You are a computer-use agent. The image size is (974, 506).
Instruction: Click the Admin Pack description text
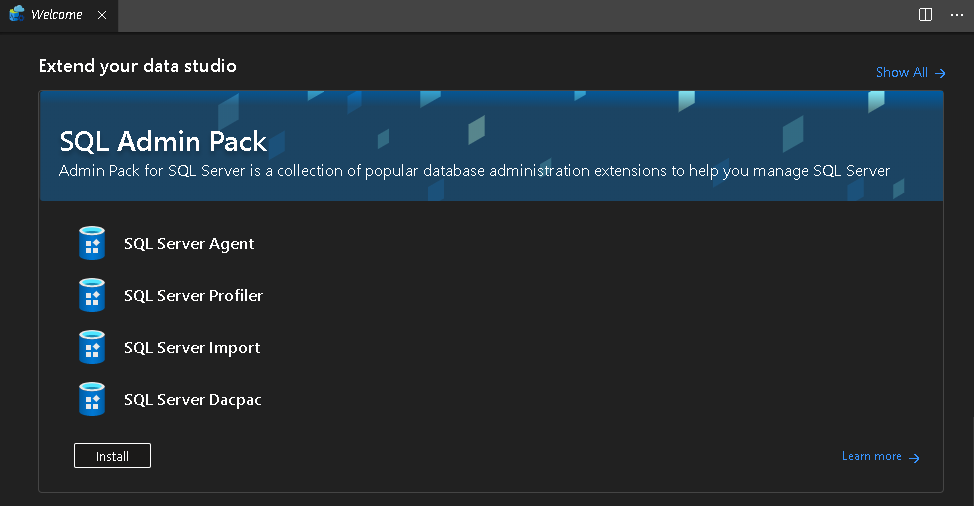tap(474, 170)
